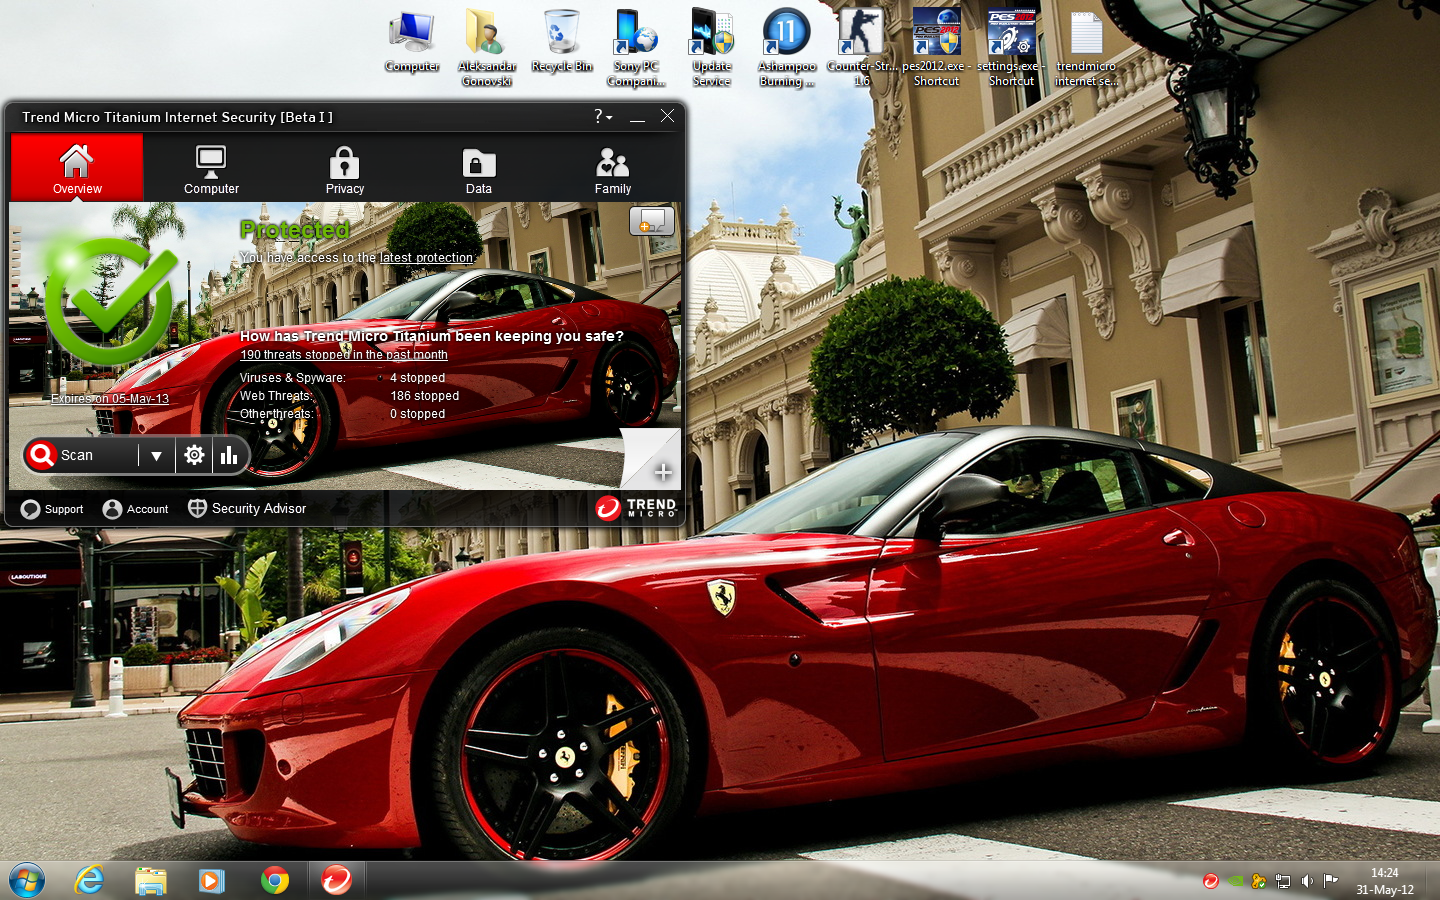
Task: Click the 'latest protection' link
Action: [426, 257]
